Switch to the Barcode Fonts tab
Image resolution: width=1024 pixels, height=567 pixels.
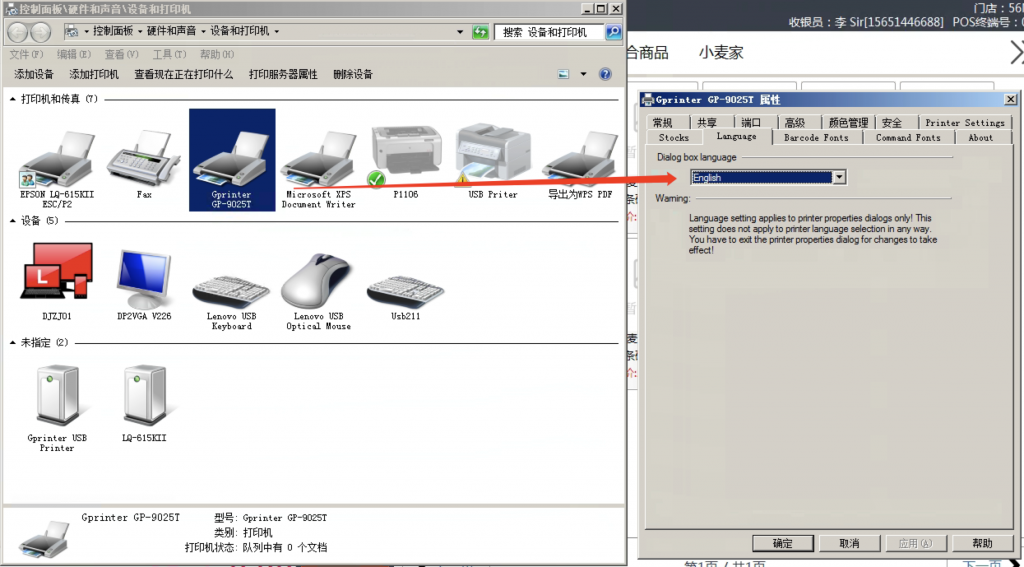click(x=815, y=138)
